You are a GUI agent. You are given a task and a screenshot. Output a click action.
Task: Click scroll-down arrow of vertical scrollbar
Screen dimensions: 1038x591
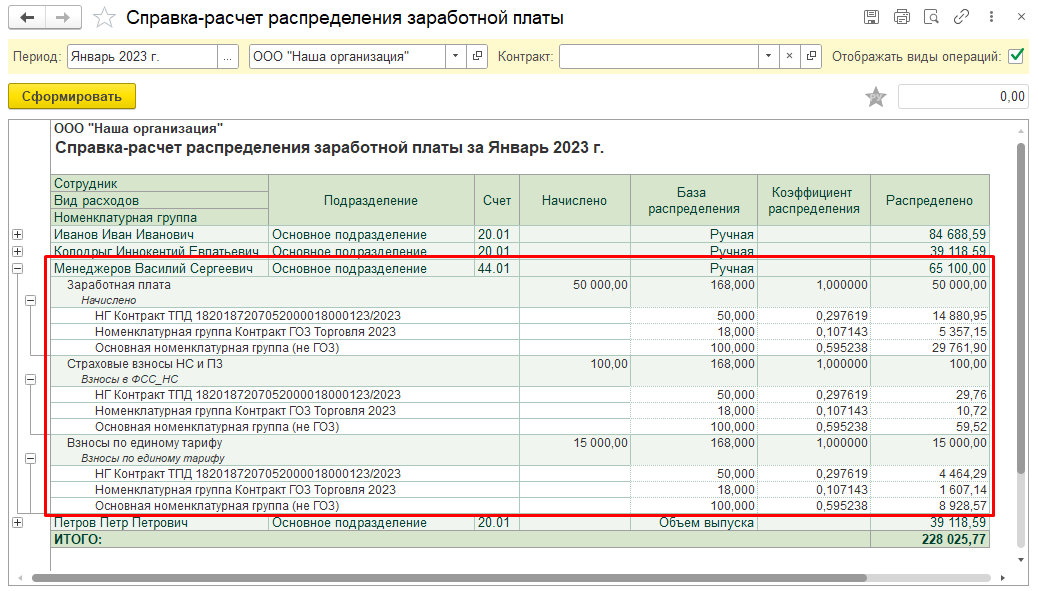1021,561
